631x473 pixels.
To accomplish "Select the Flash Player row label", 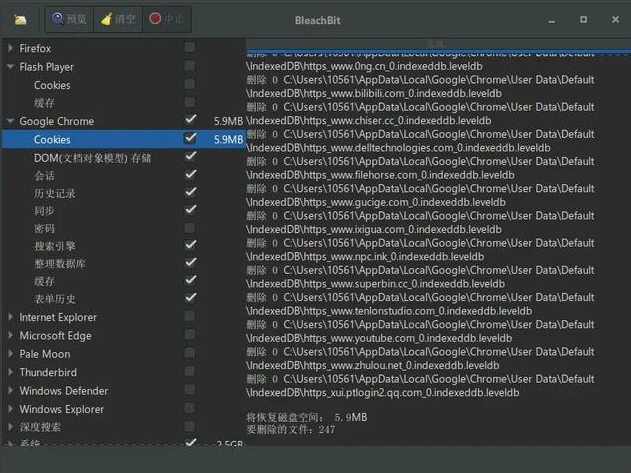I will [x=47, y=67].
